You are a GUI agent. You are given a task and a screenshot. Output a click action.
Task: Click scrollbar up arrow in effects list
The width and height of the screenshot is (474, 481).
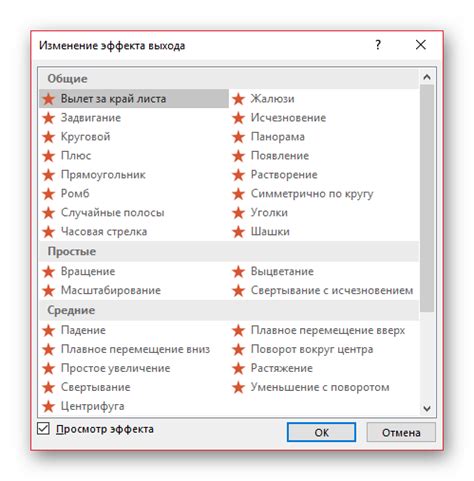427,77
